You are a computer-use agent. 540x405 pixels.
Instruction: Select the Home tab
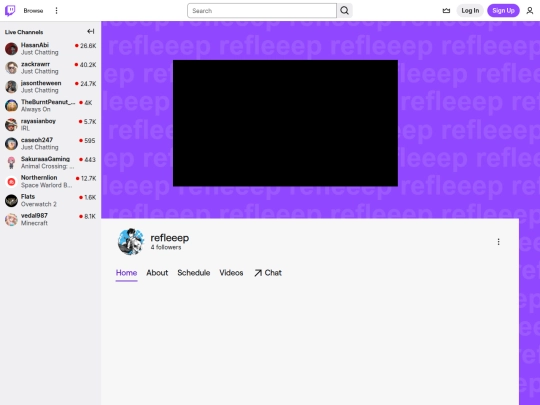126,273
